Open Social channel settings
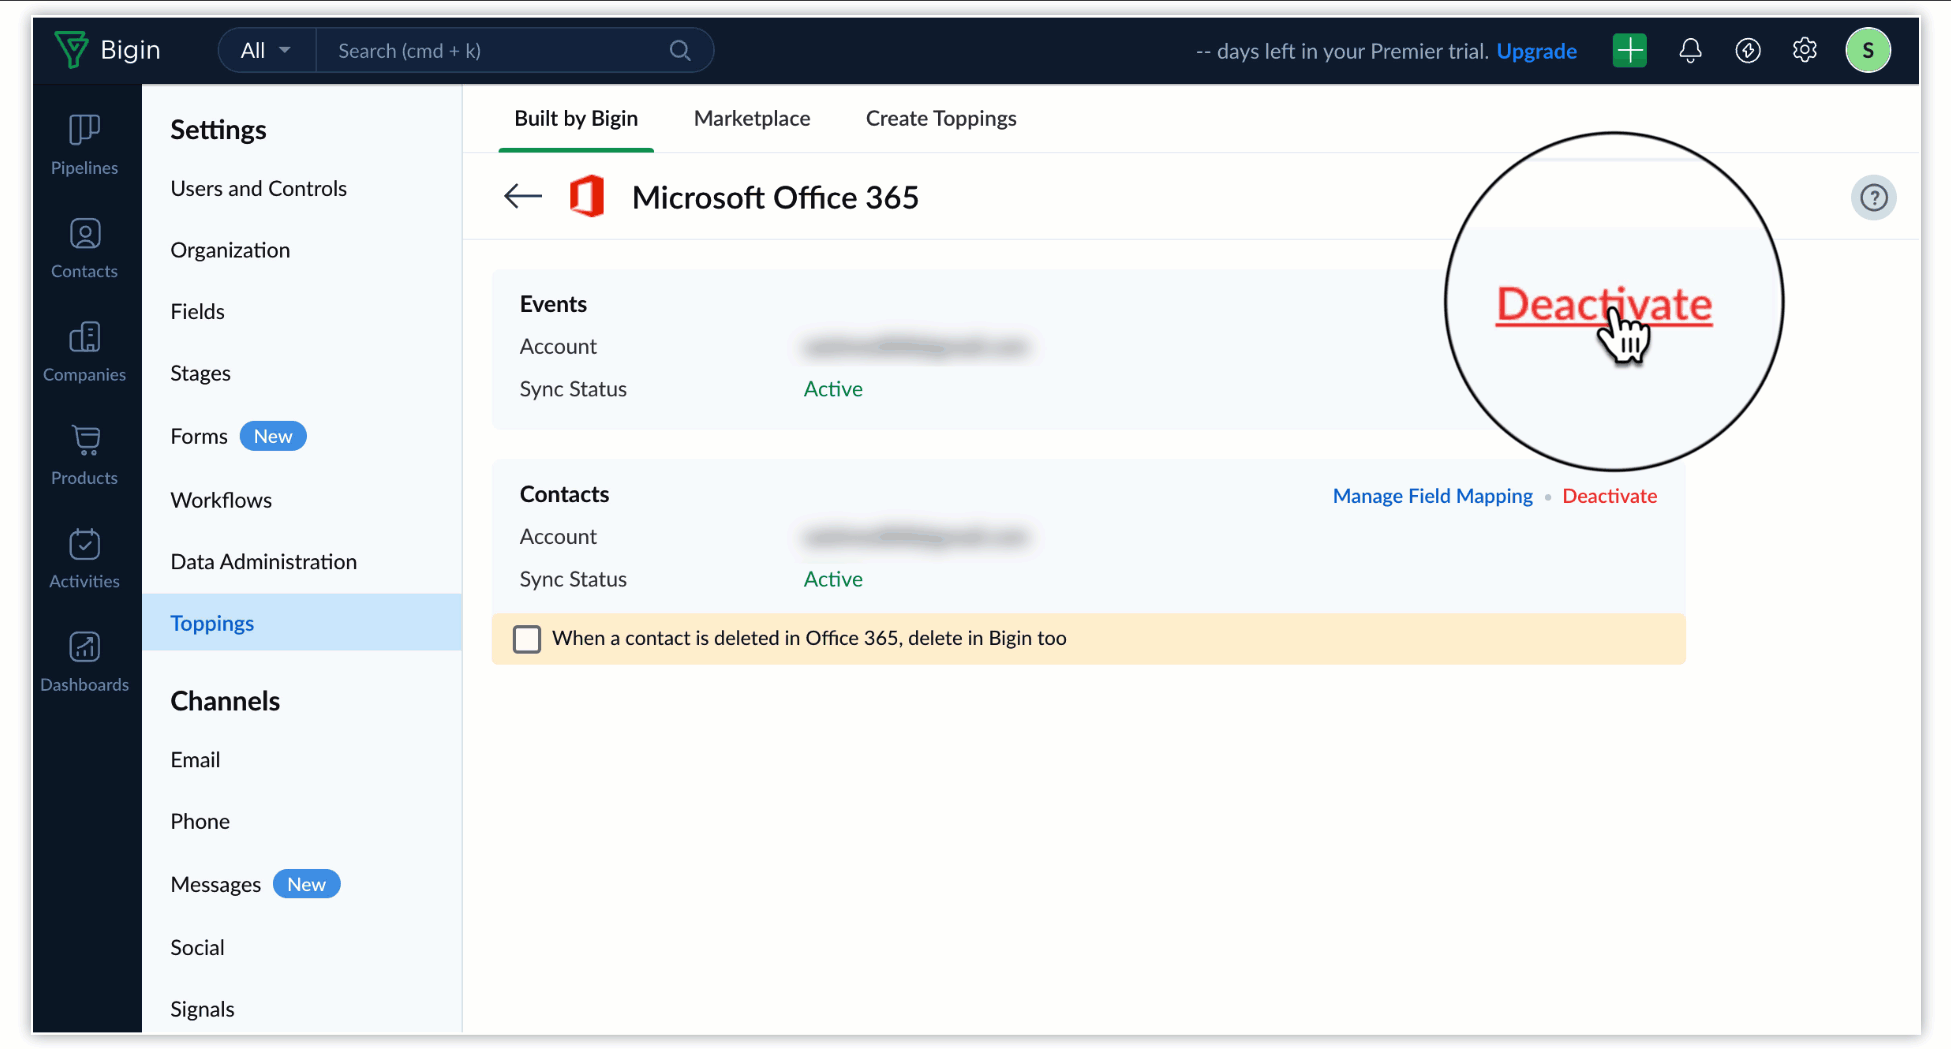The width and height of the screenshot is (1951, 1049). (x=197, y=947)
